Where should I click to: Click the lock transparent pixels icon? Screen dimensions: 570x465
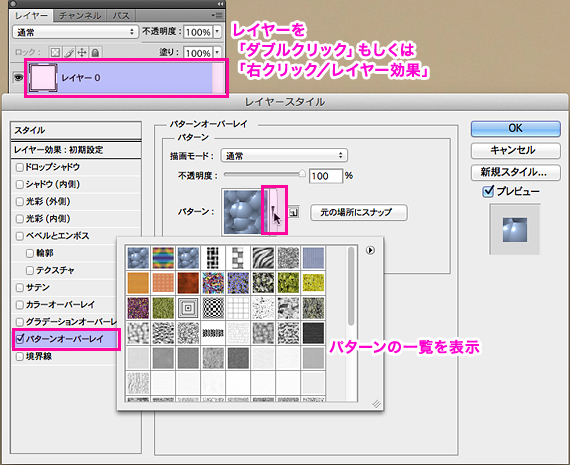pos(55,53)
